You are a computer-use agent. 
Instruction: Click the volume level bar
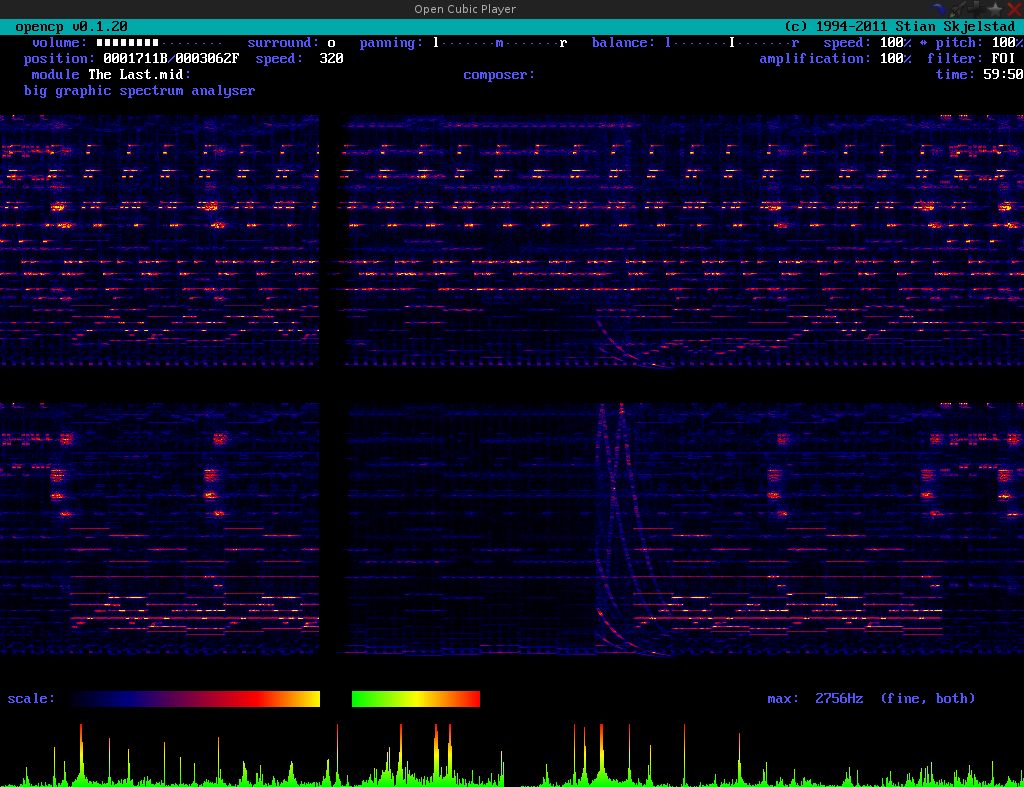point(159,42)
